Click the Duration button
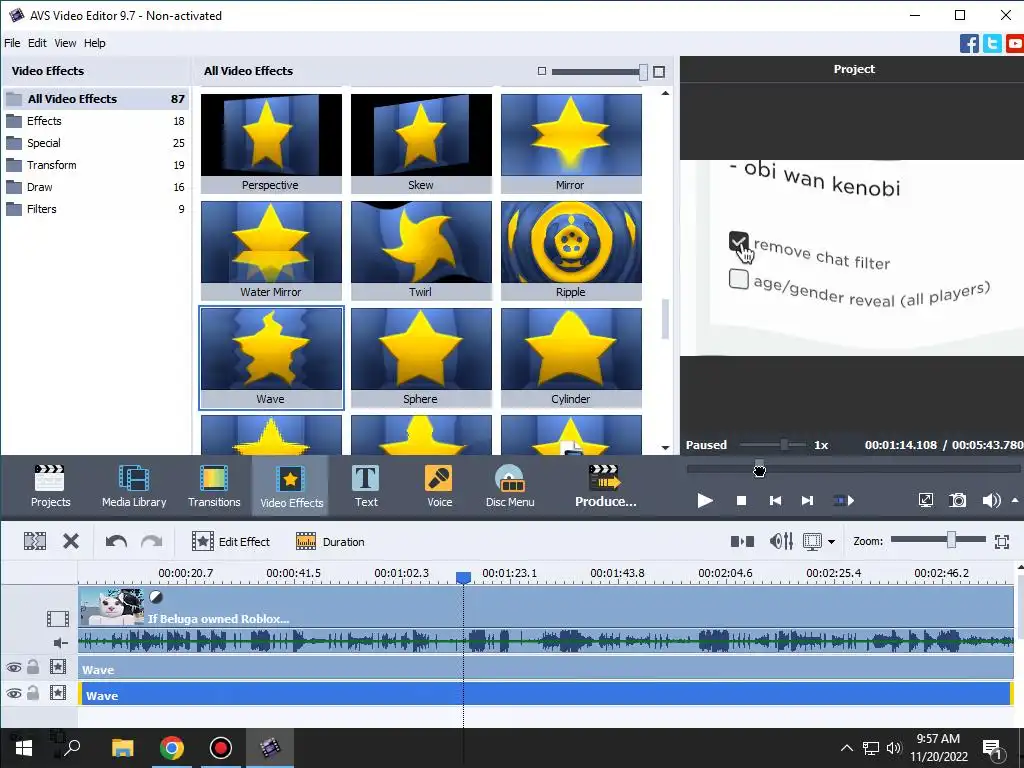Screen dimensions: 1024x768 tap(330, 541)
